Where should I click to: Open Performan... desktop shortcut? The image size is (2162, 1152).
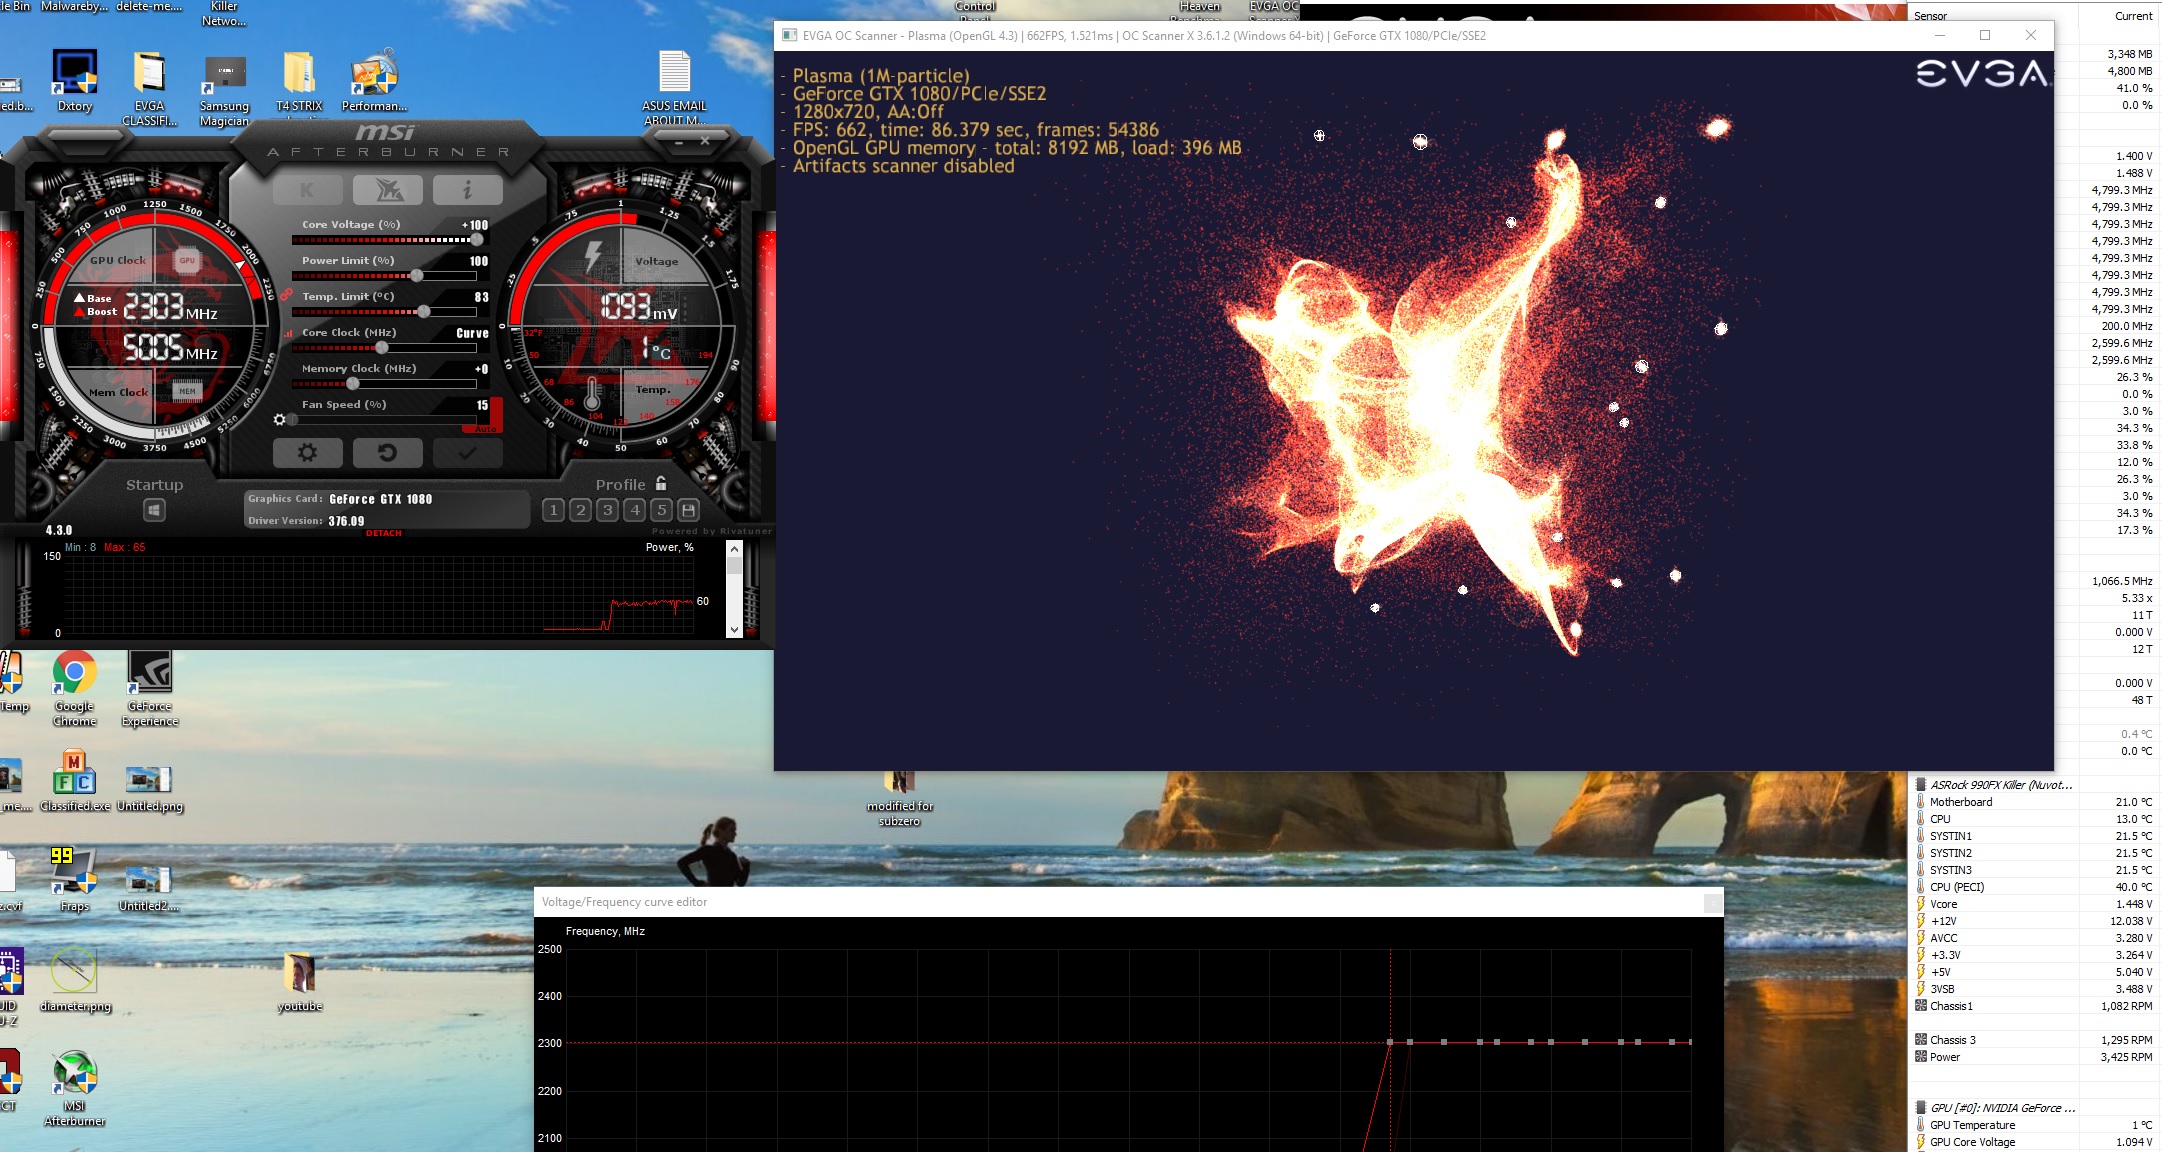pyautogui.click(x=374, y=80)
